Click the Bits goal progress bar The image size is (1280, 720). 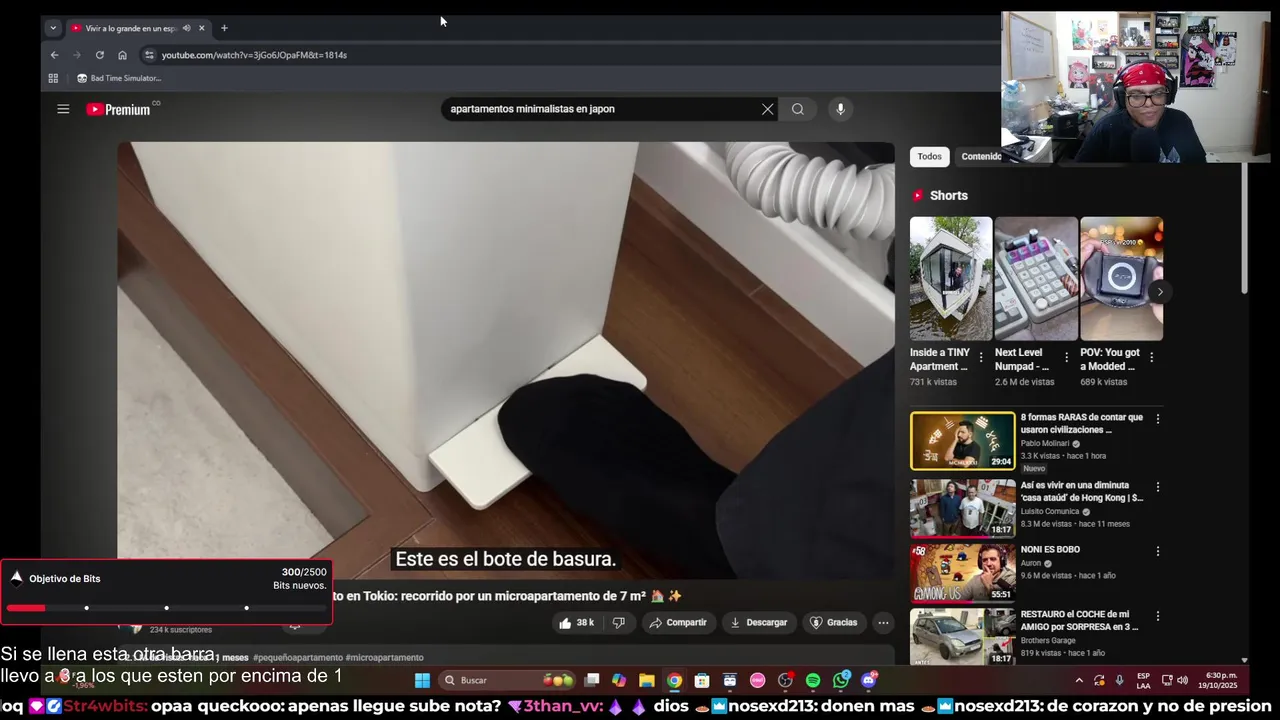click(x=166, y=608)
